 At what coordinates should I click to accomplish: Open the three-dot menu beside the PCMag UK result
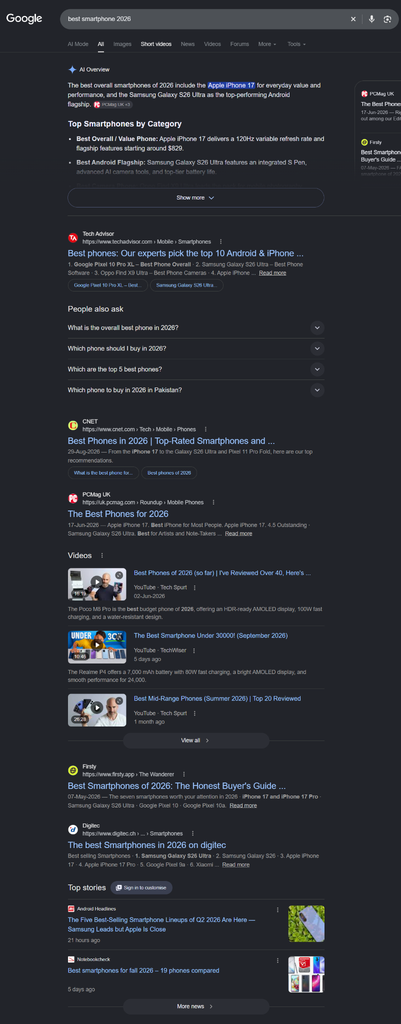(x=213, y=502)
